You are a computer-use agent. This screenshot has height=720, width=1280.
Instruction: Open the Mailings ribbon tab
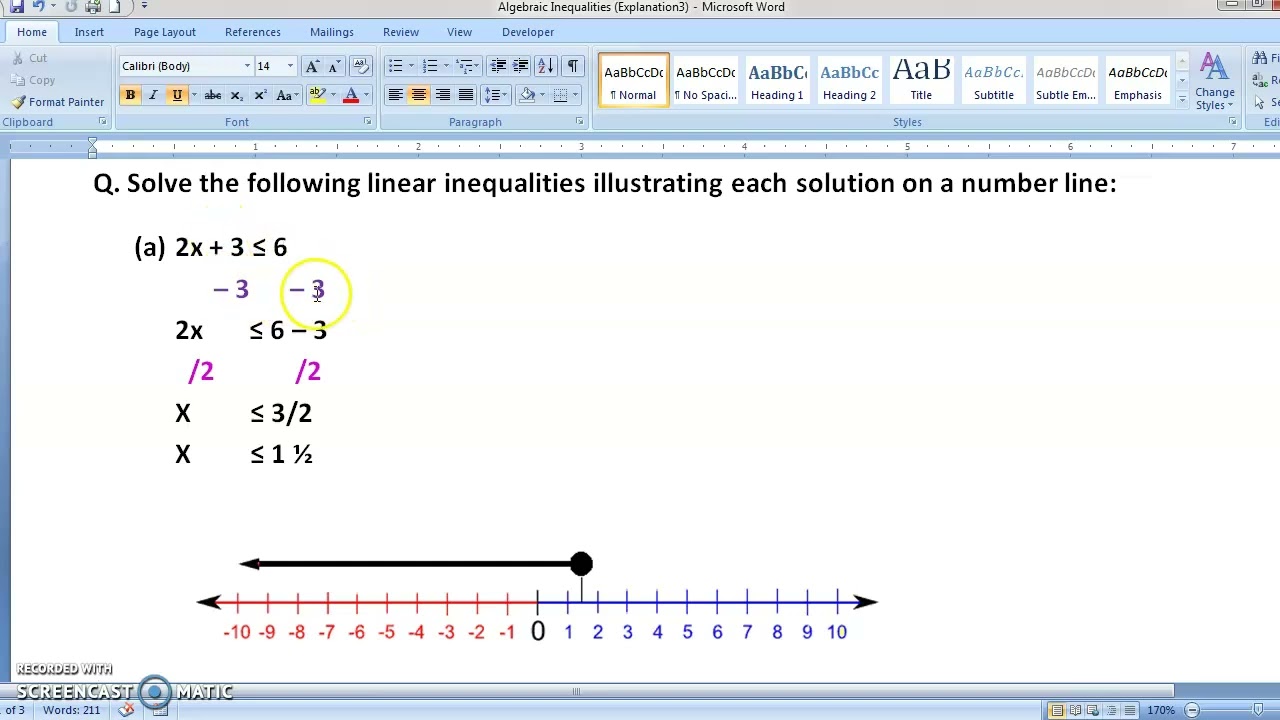coord(332,32)
